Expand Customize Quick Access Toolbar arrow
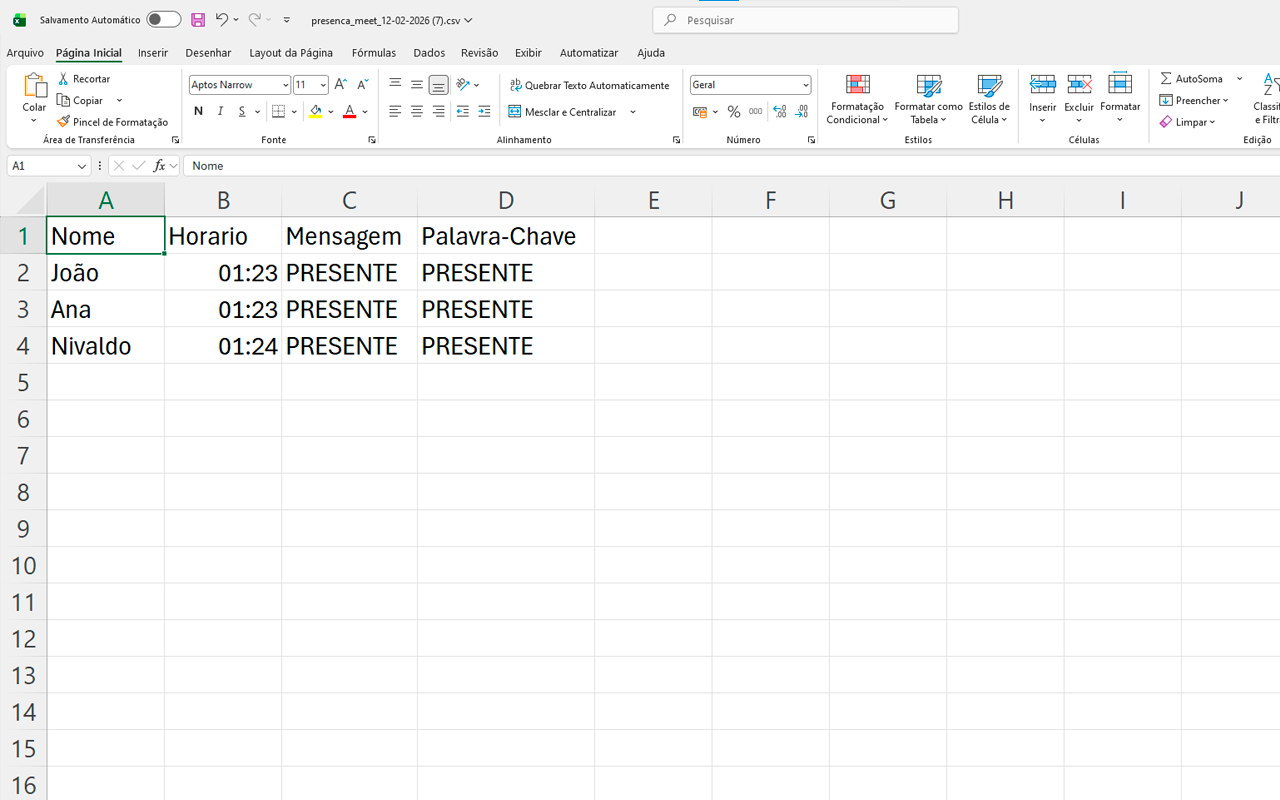The height and width of the screenshot is (800, 1280). (287, 20)
